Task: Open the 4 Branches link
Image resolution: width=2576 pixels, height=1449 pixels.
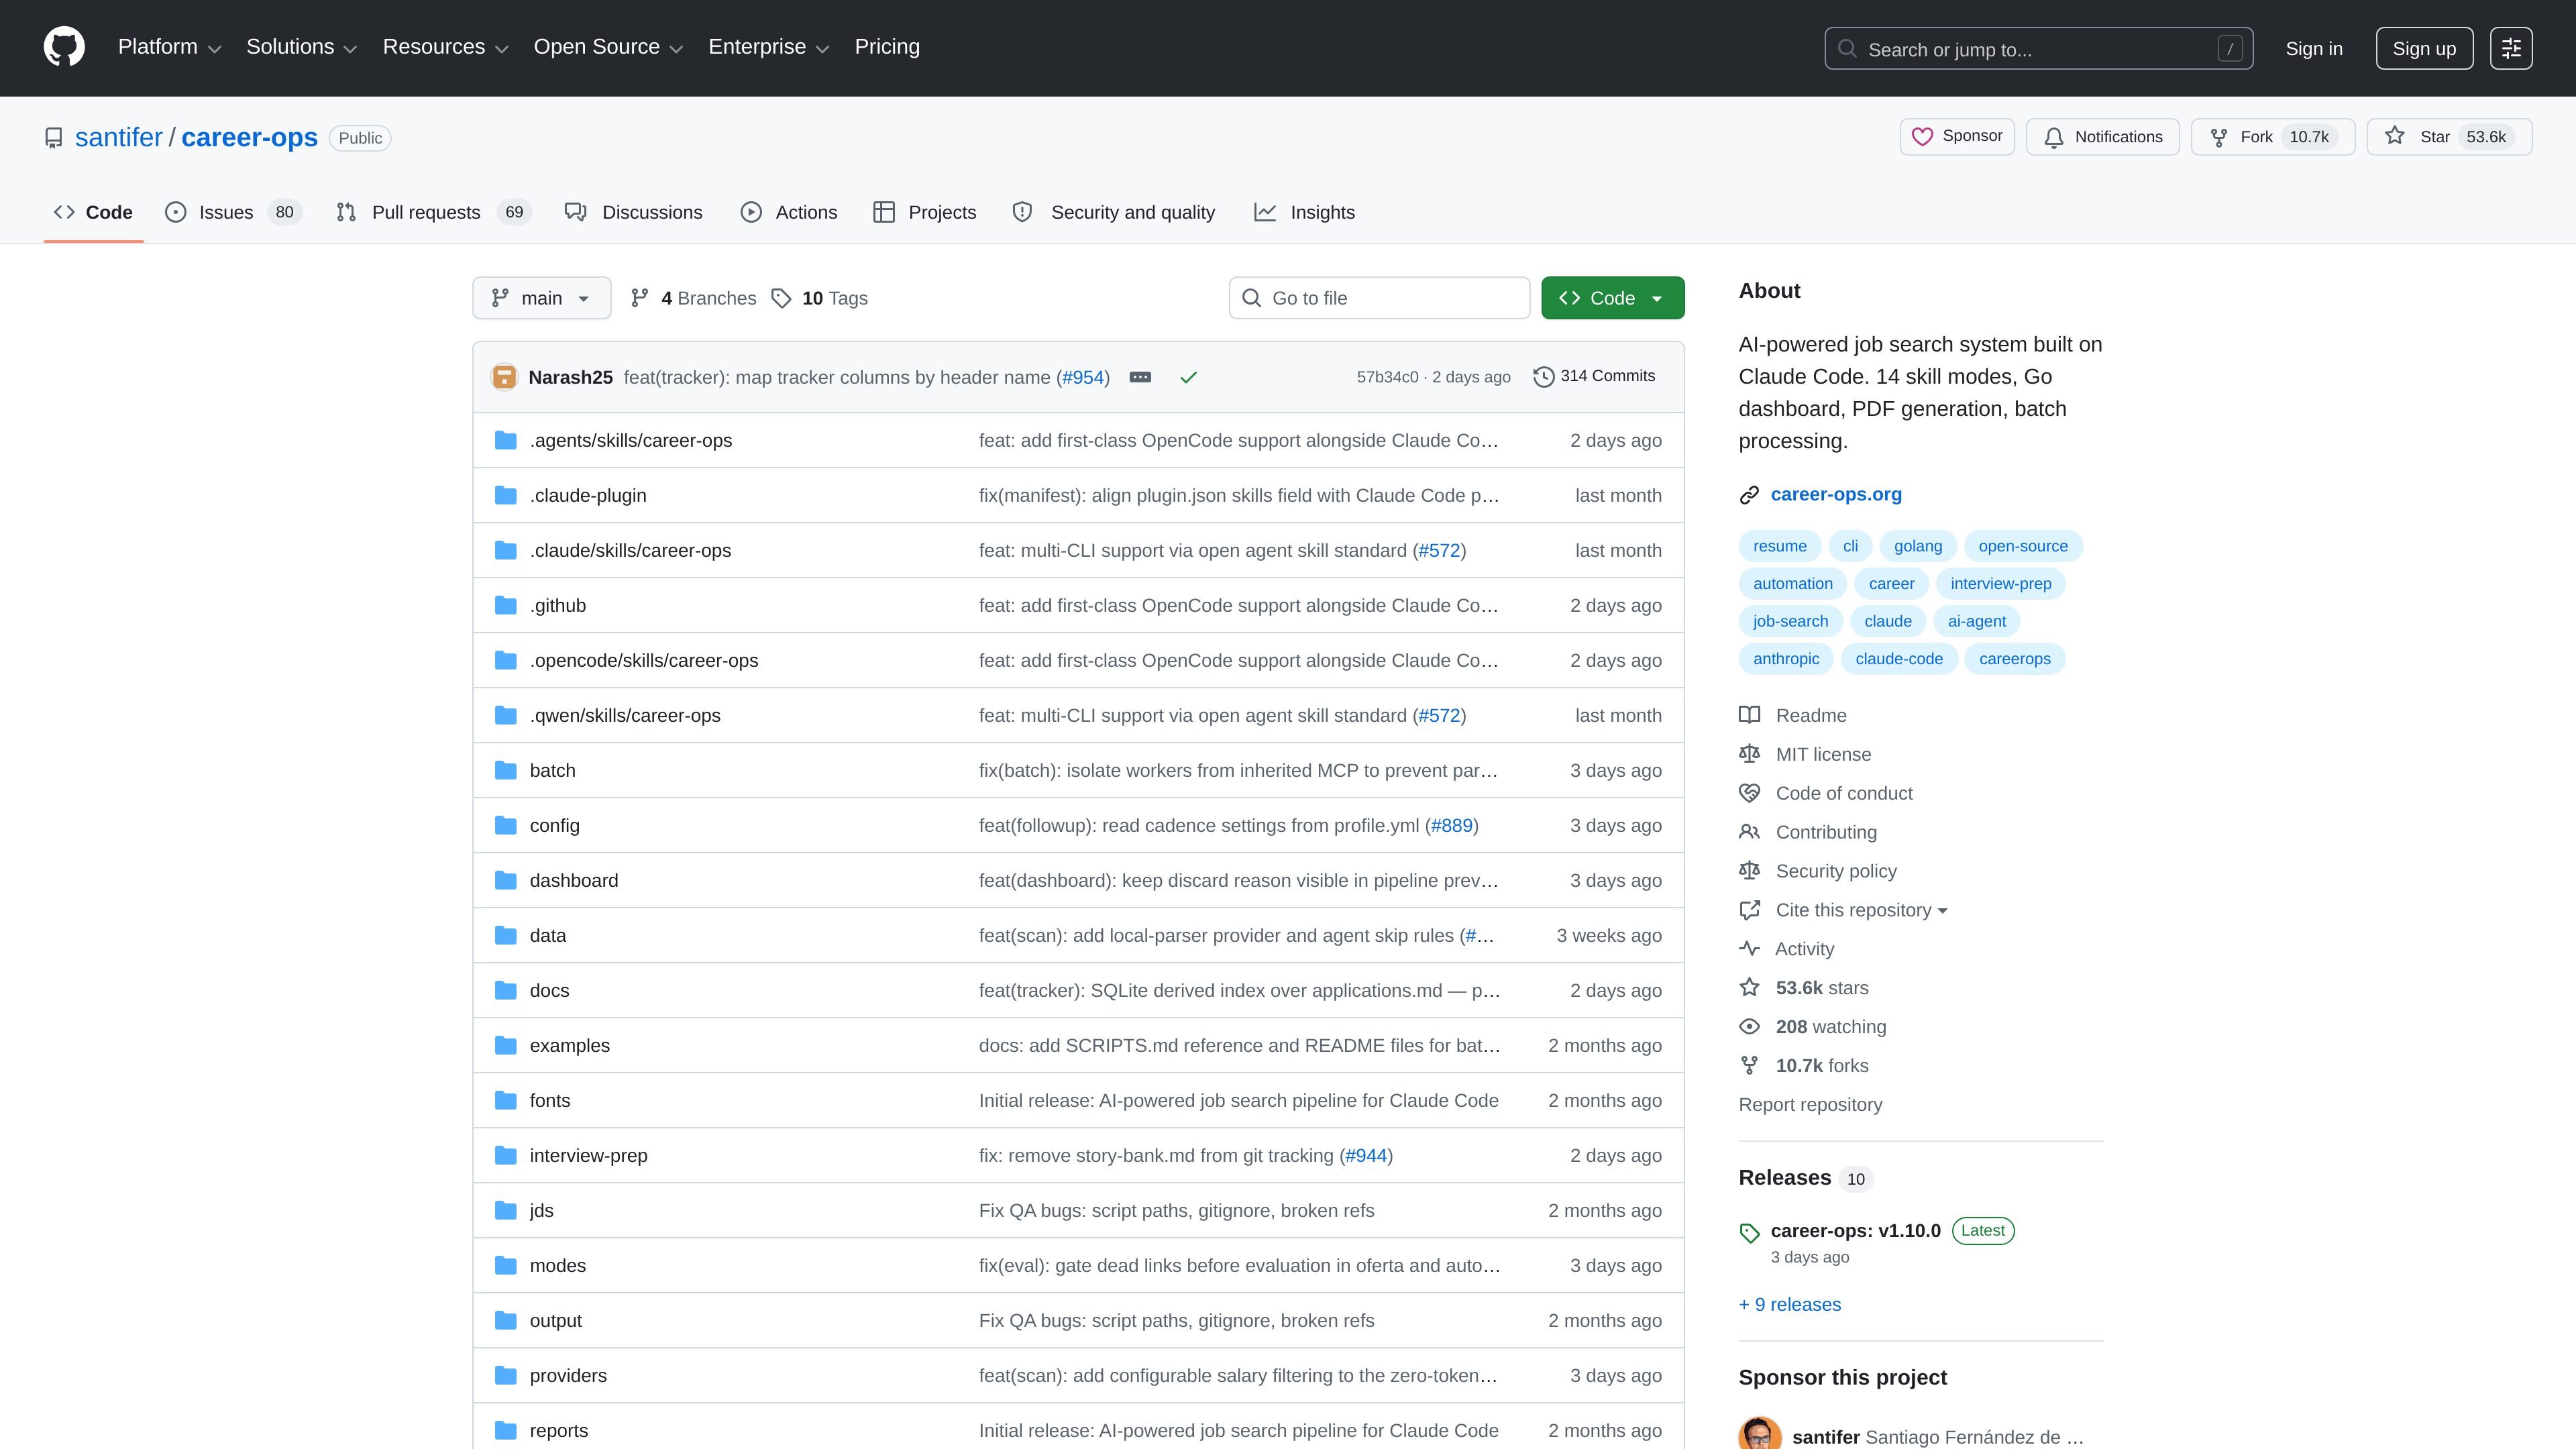Action: [x=693, y=298]
